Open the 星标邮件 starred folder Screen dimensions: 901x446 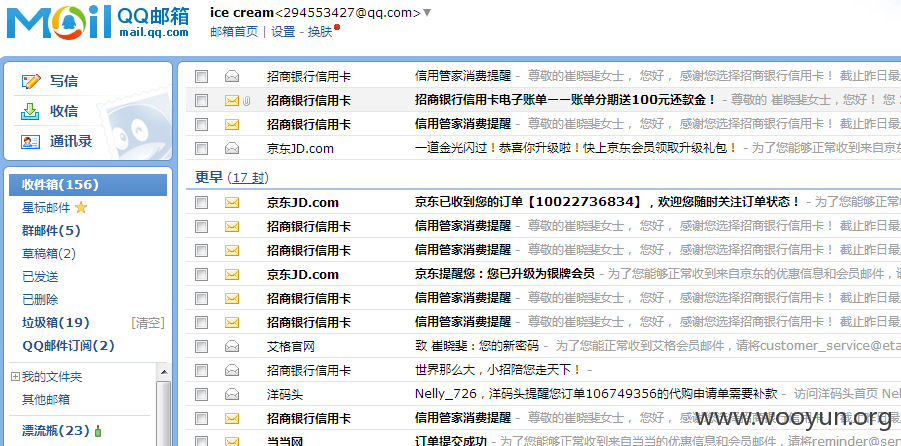click(x=46, y=207)
